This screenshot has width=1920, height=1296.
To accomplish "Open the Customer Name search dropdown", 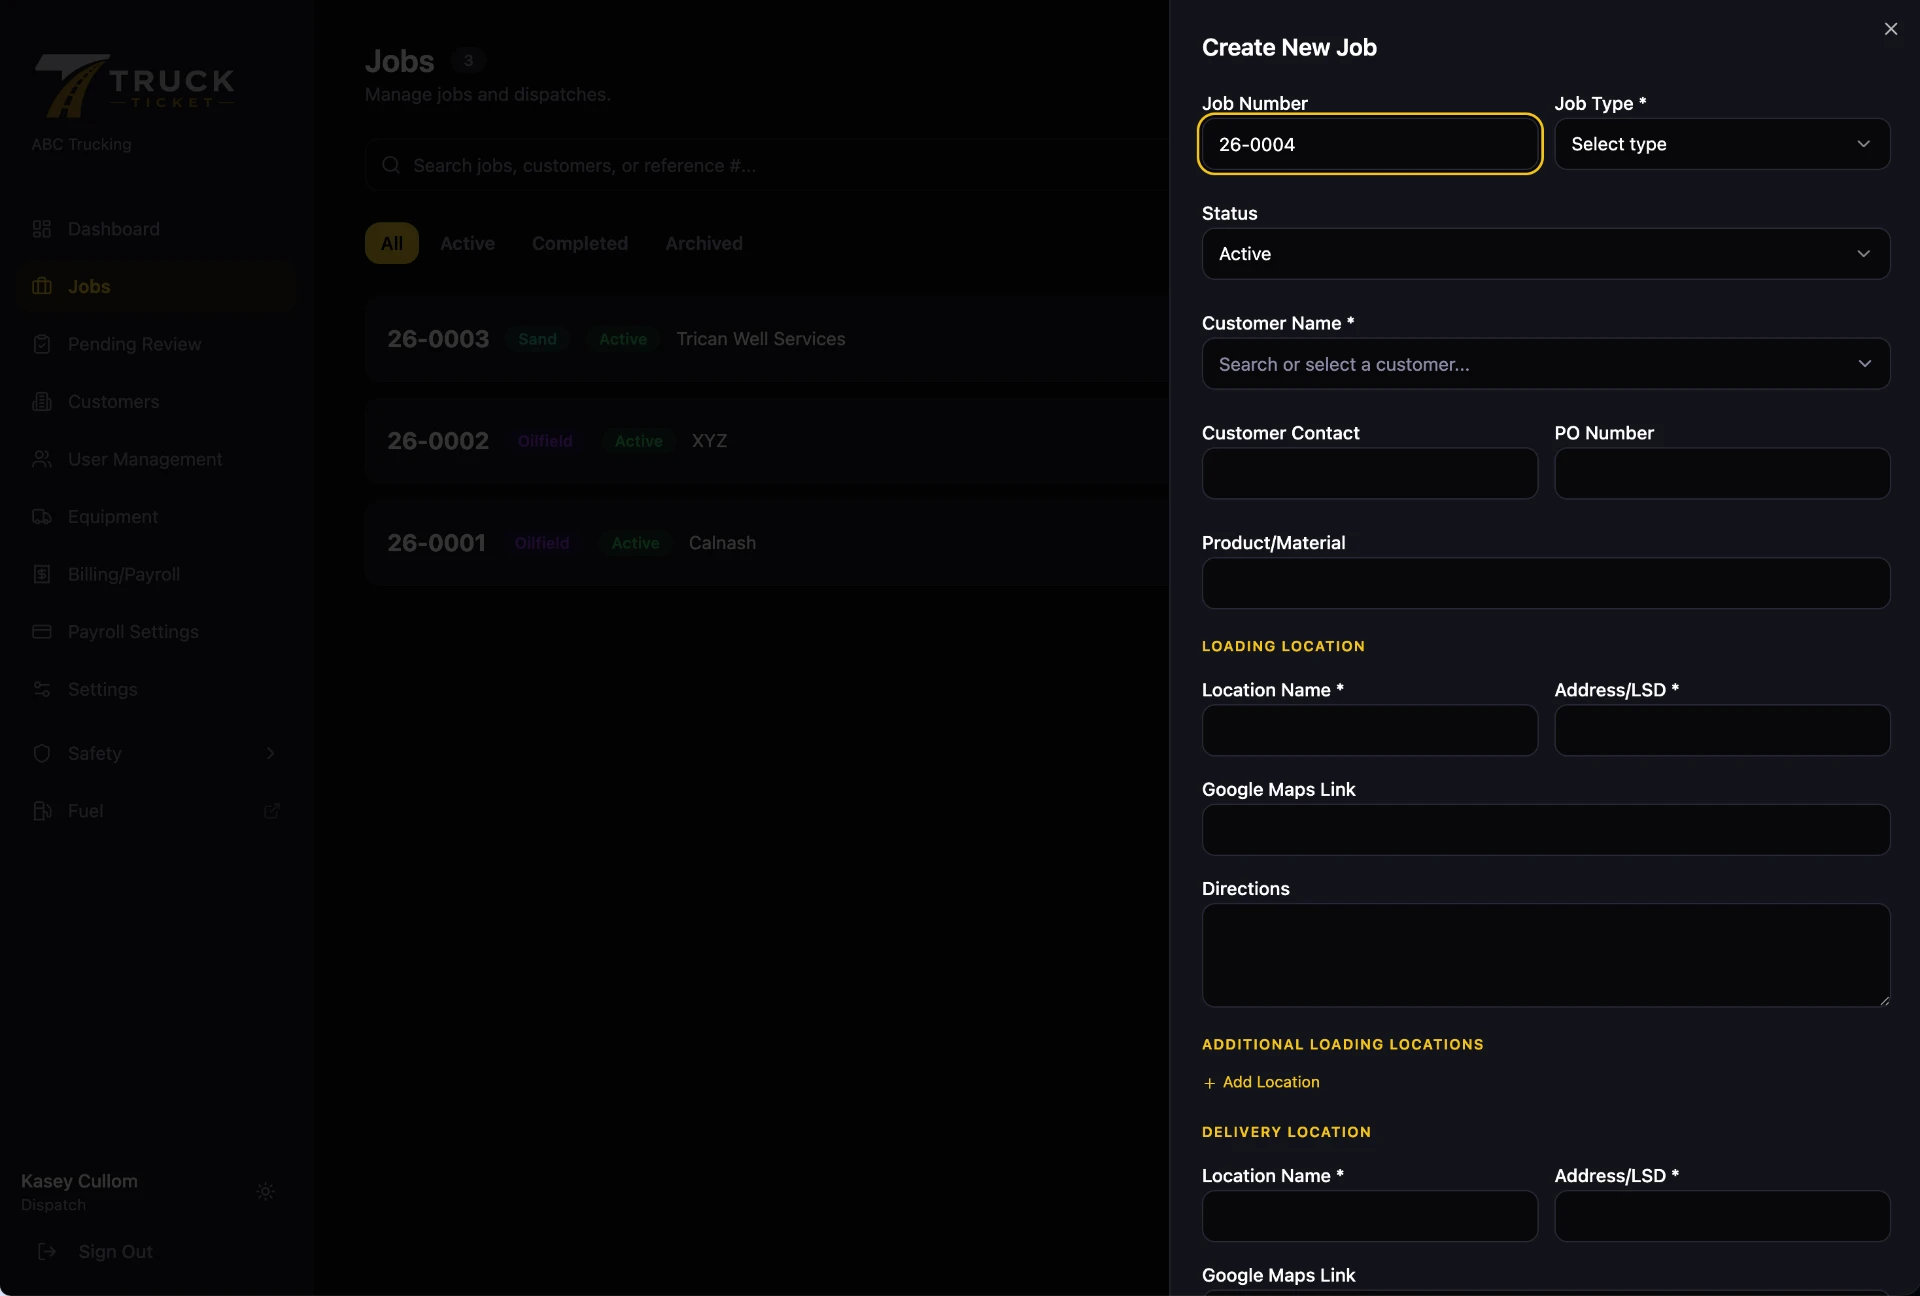I will (1546, 364).
